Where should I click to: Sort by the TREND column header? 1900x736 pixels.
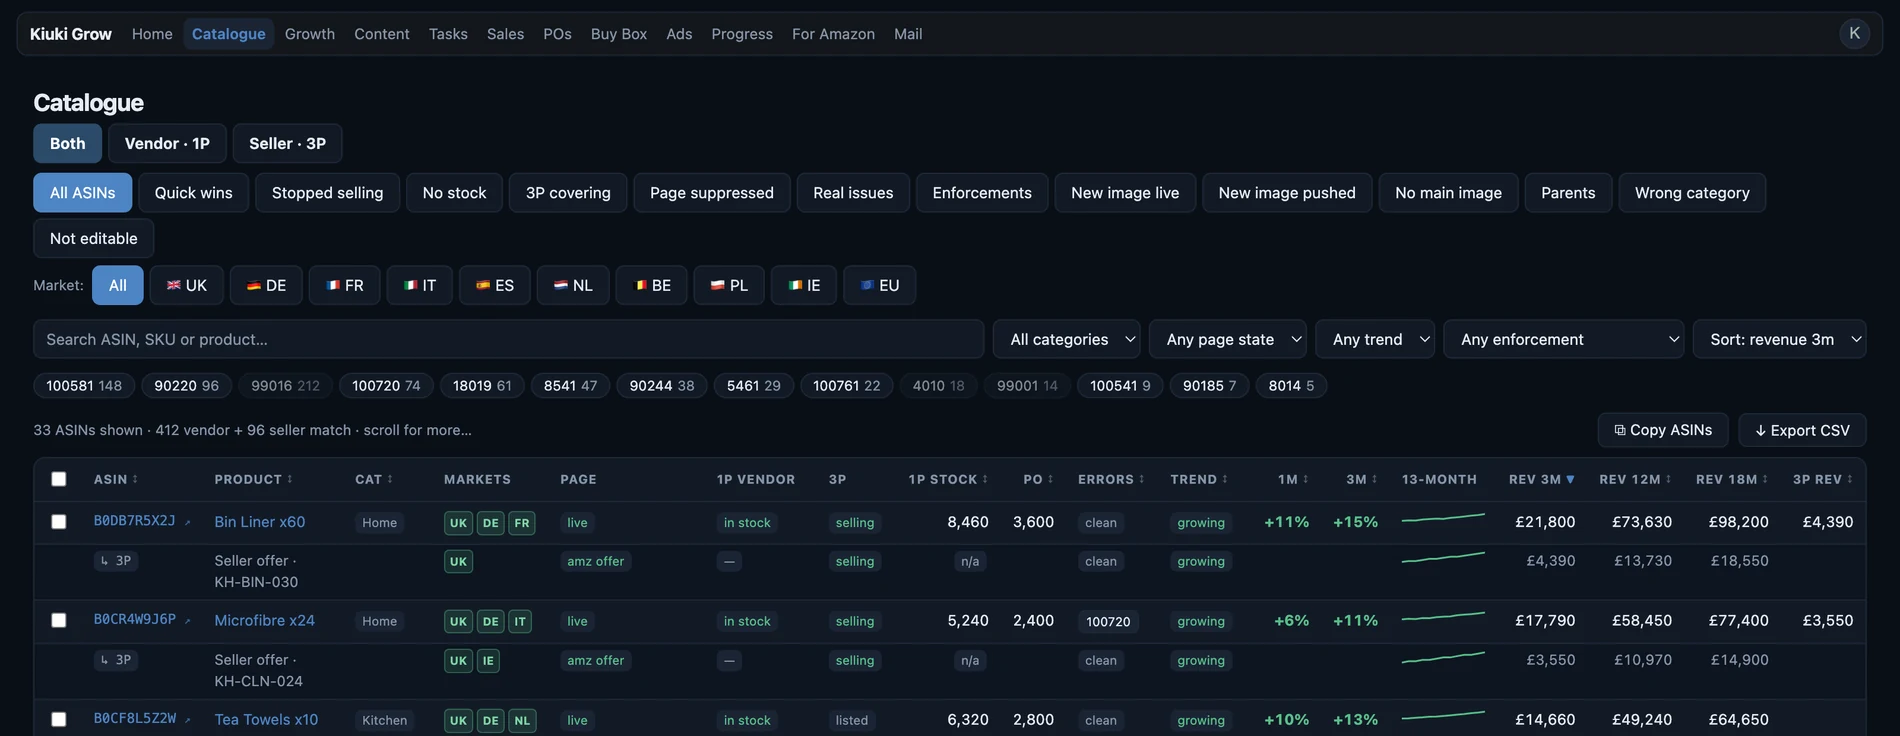point(1199,479)
